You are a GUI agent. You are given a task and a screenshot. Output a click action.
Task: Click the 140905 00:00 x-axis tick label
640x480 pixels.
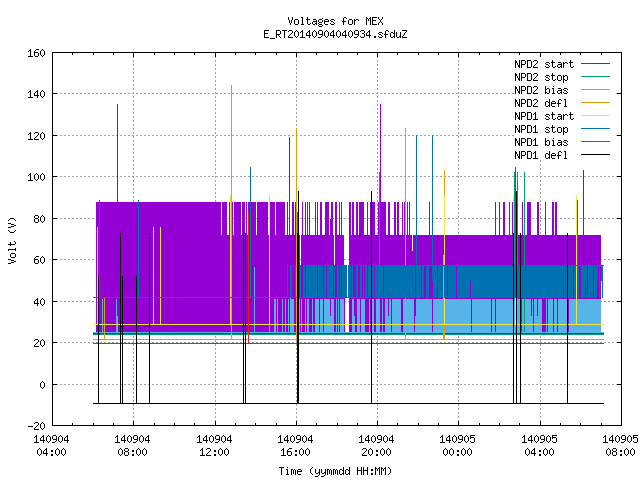pos(458,446)
